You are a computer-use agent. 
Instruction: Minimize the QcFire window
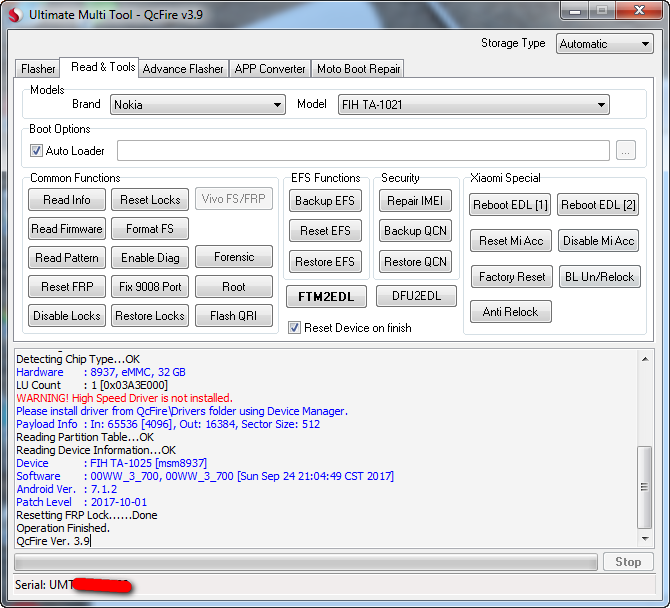pos(575,11)
